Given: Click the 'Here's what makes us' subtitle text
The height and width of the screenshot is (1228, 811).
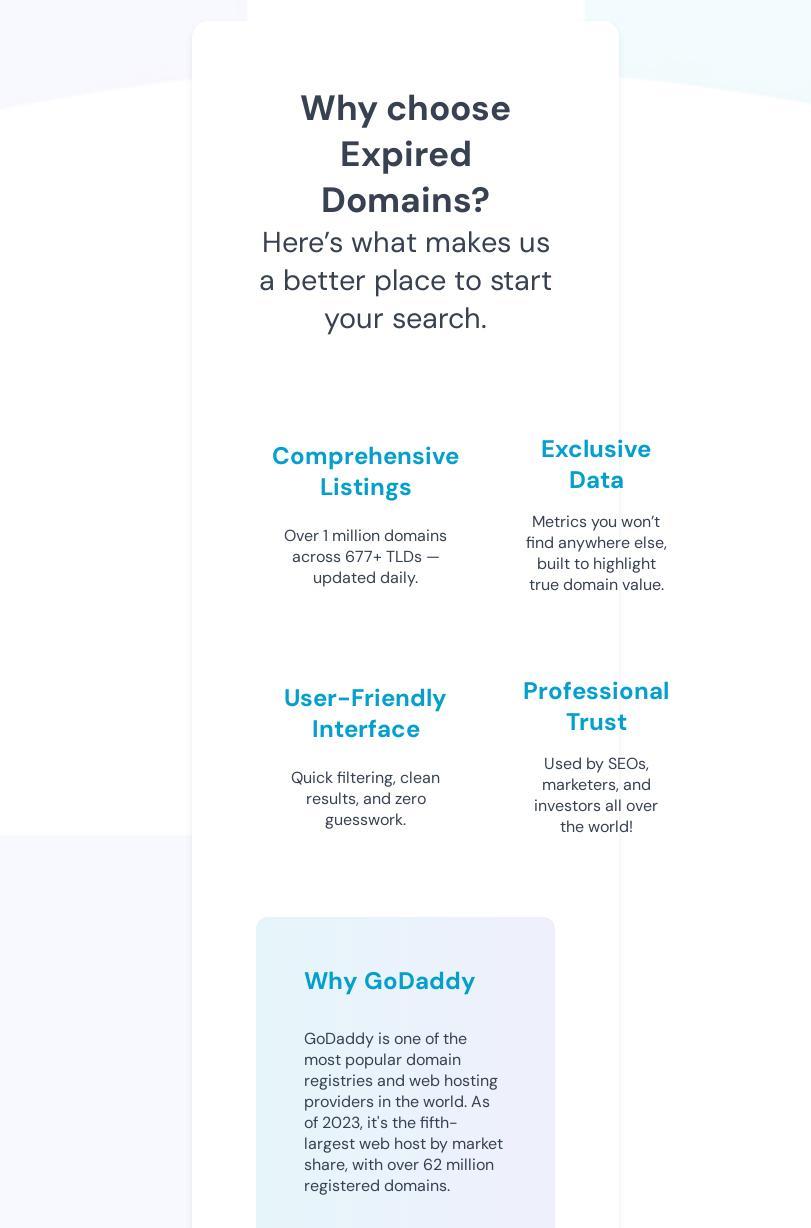Looking at the screenshot, I should click(405, 243).
